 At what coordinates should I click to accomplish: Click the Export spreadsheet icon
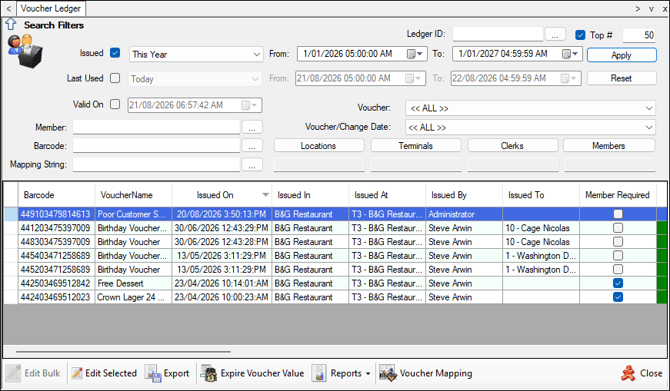(x=152, y=373)
